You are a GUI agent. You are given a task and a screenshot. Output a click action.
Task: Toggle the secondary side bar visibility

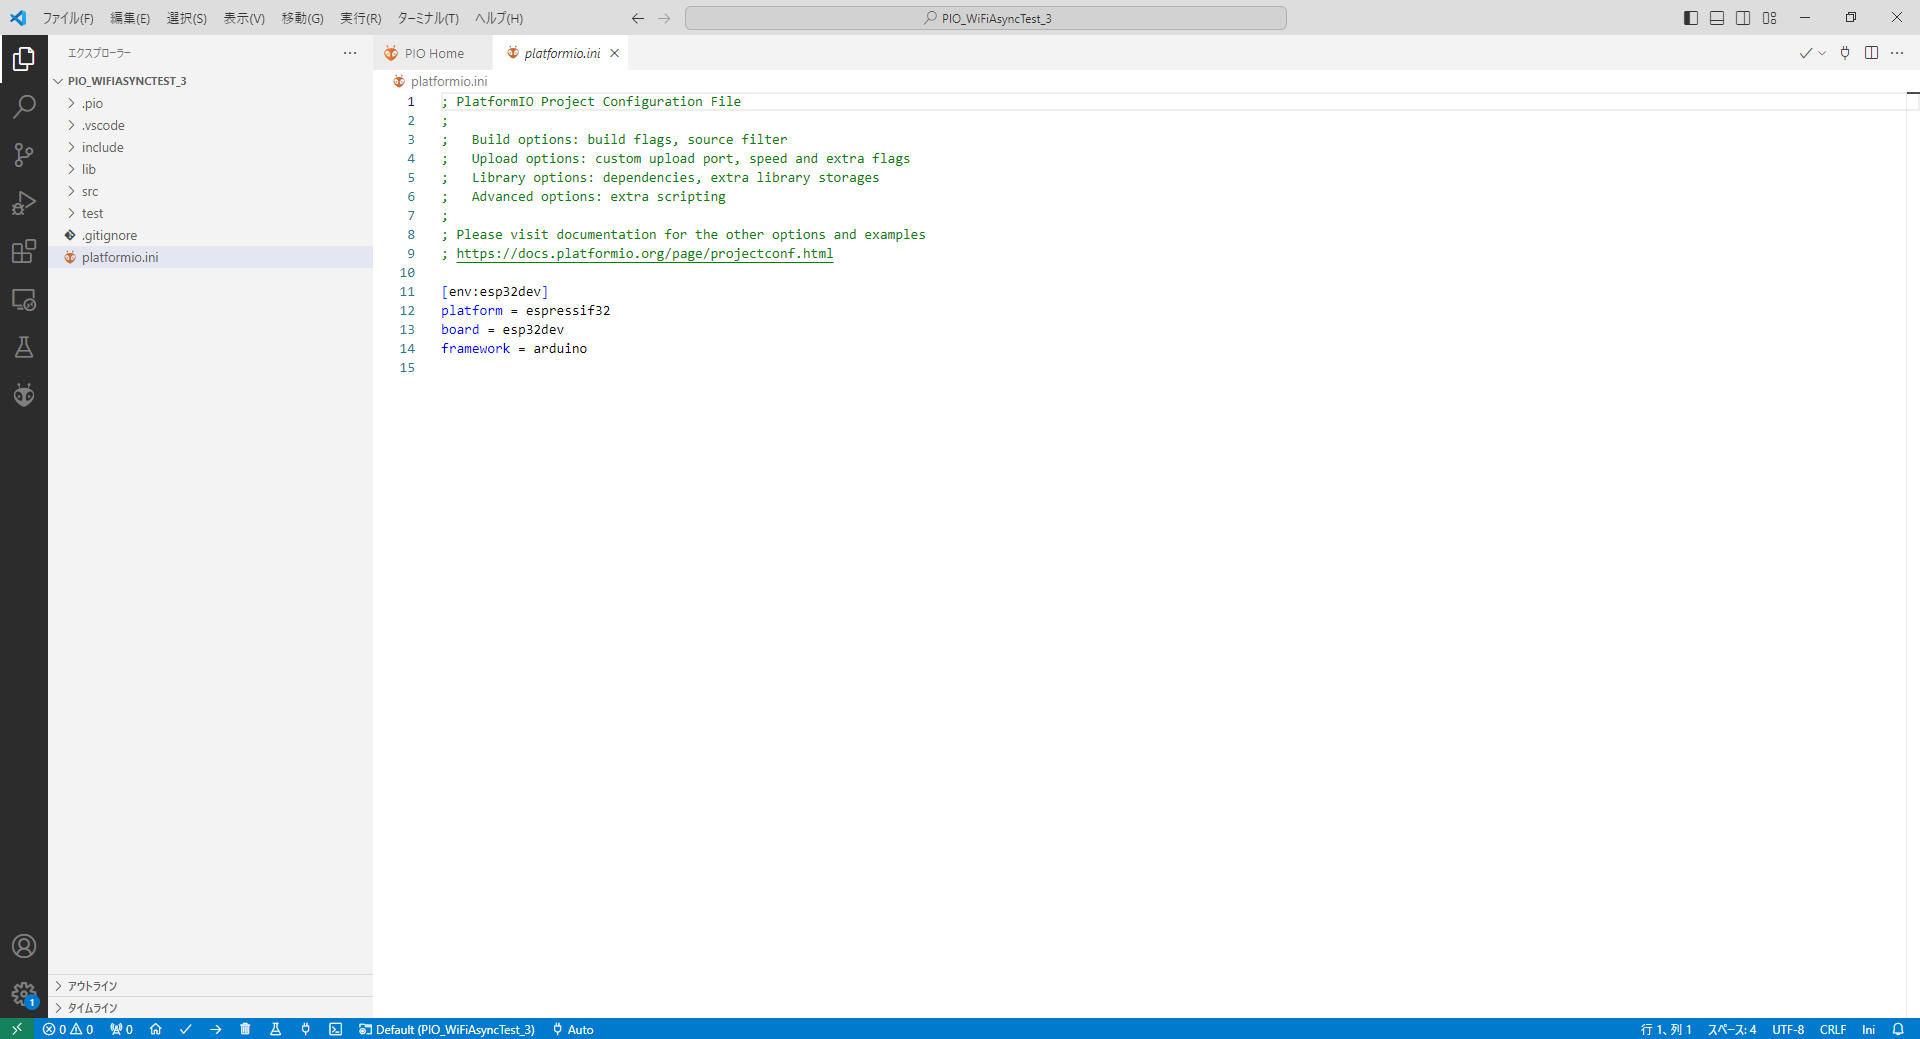[1743, 18]
